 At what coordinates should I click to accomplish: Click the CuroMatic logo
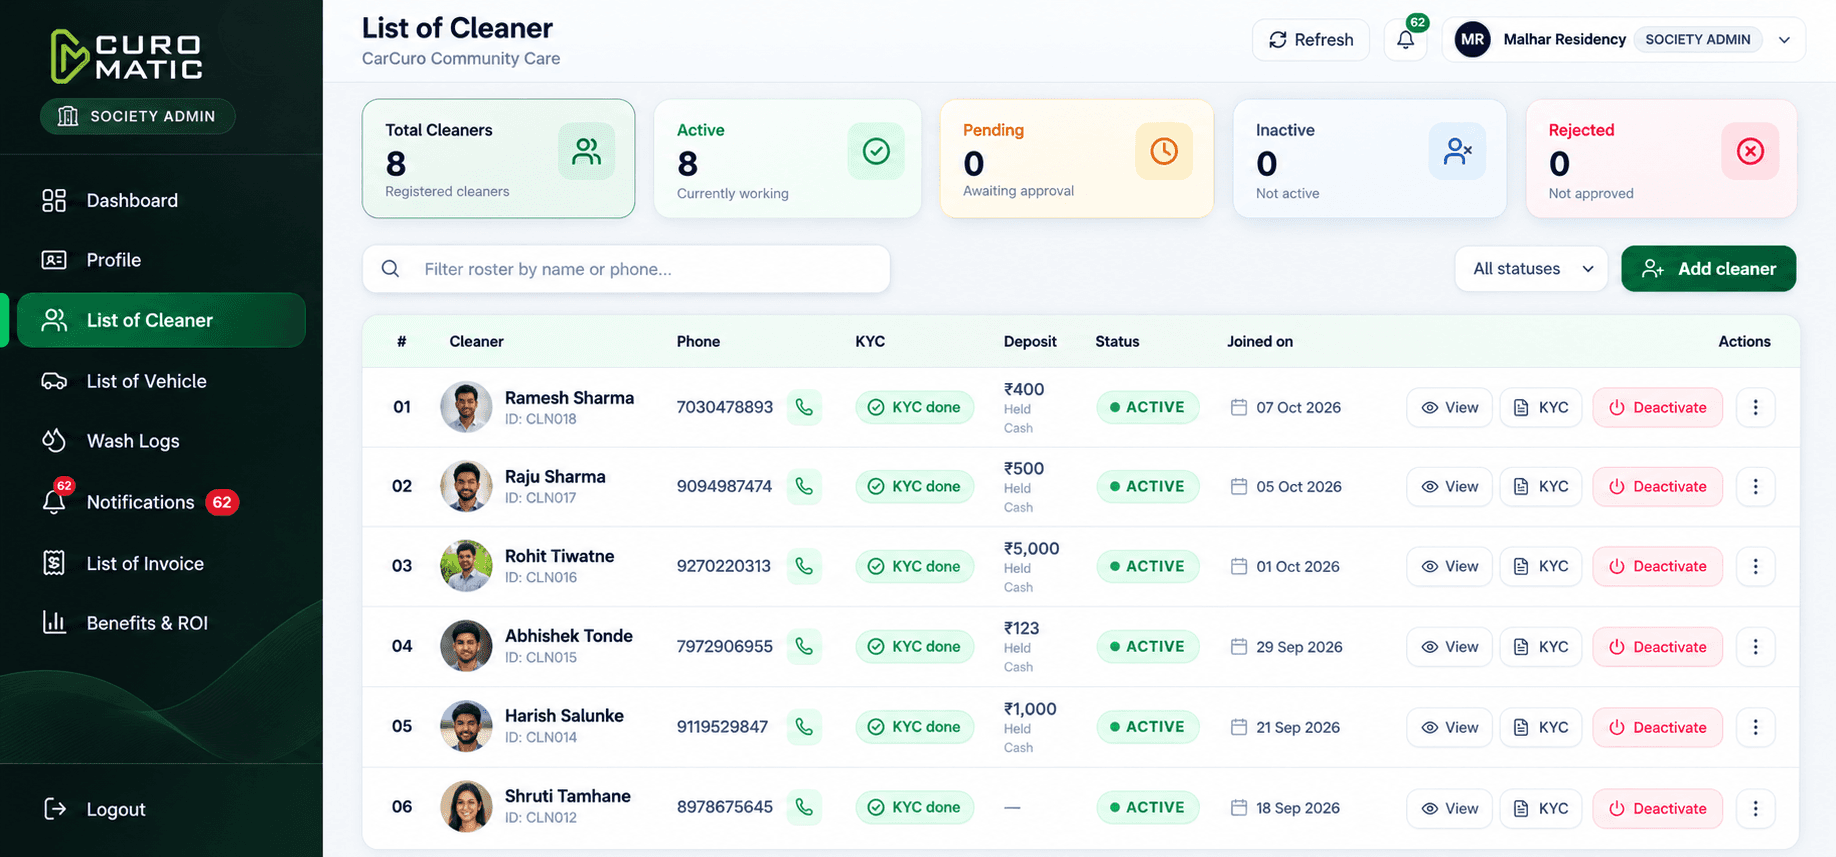[x=127, y=56]
